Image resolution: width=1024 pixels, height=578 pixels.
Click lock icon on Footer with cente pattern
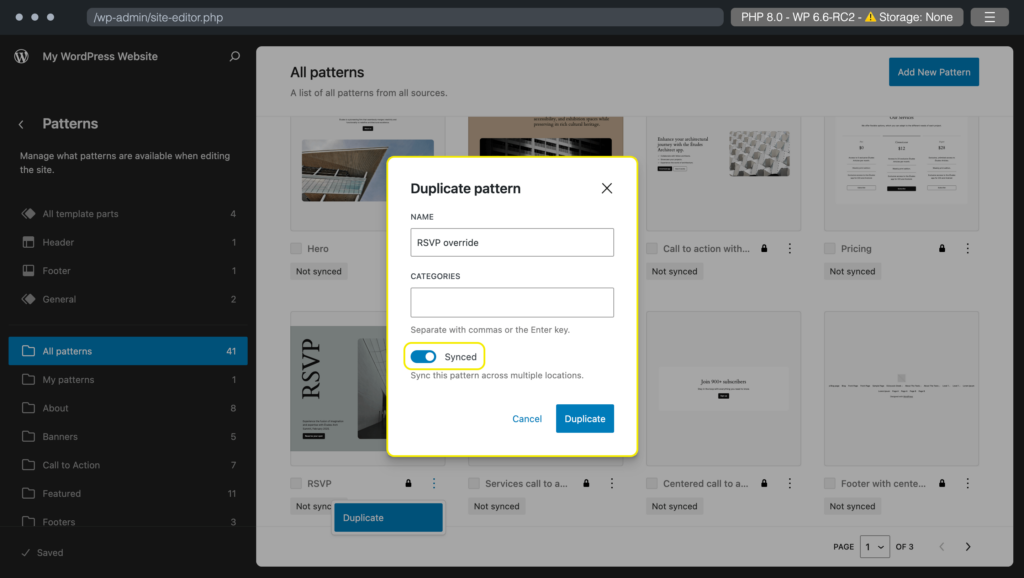942,483
